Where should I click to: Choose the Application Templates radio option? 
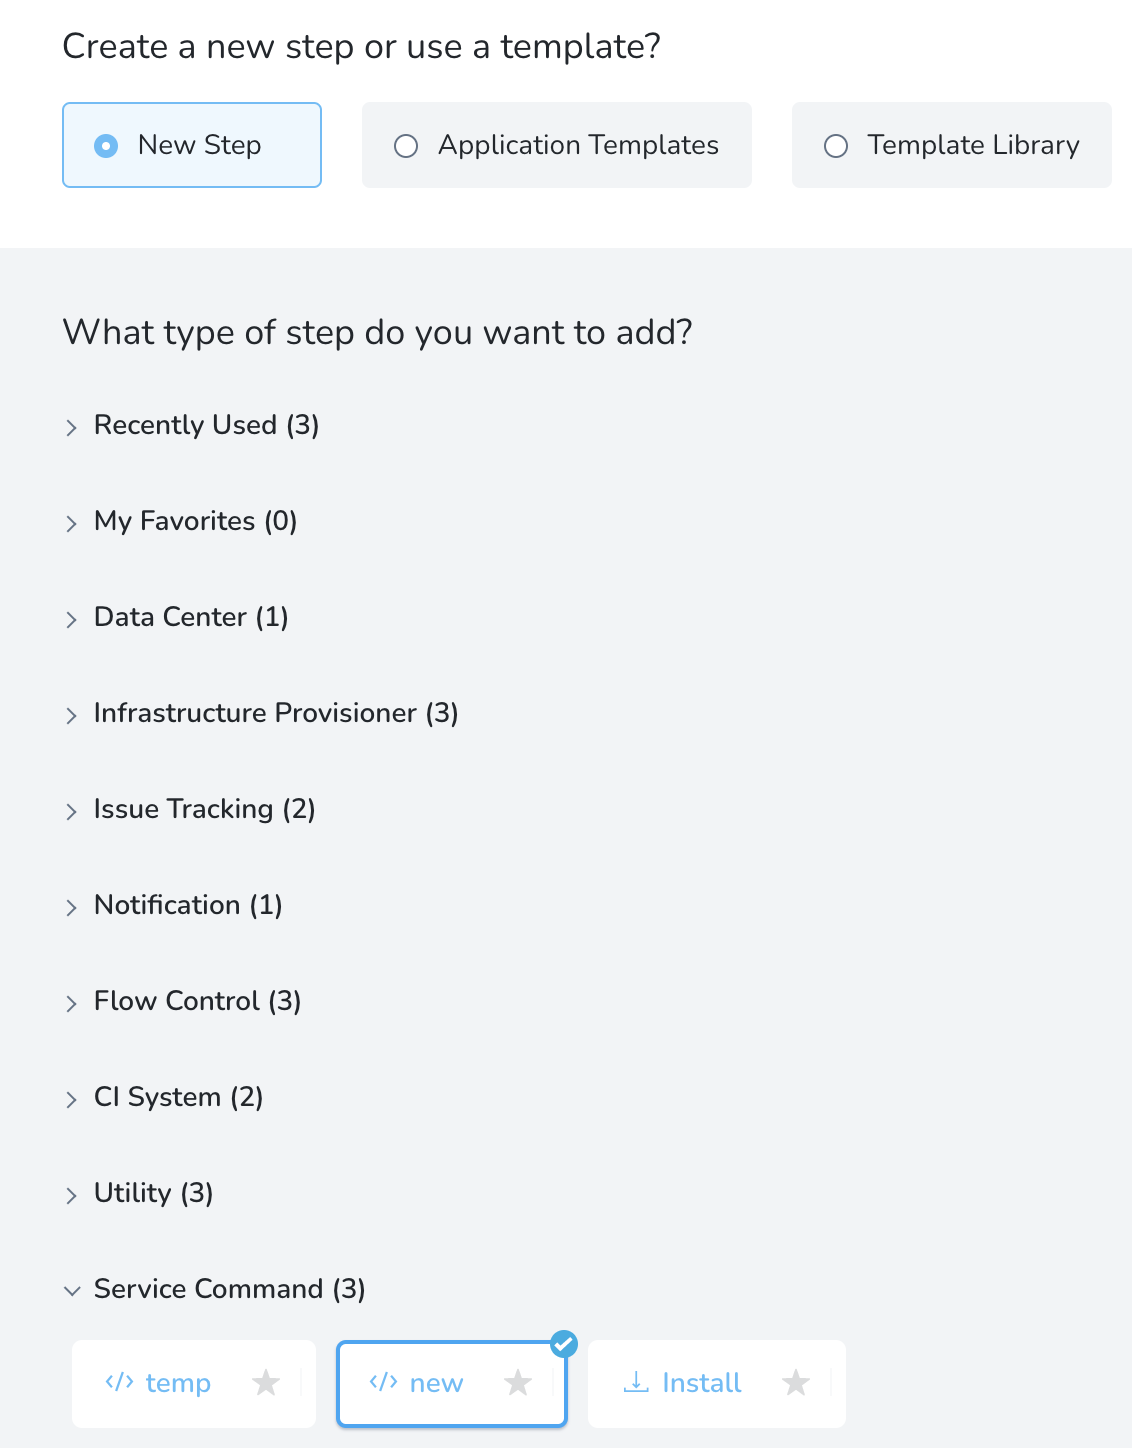pyautogui.click(x=557, y=145)
